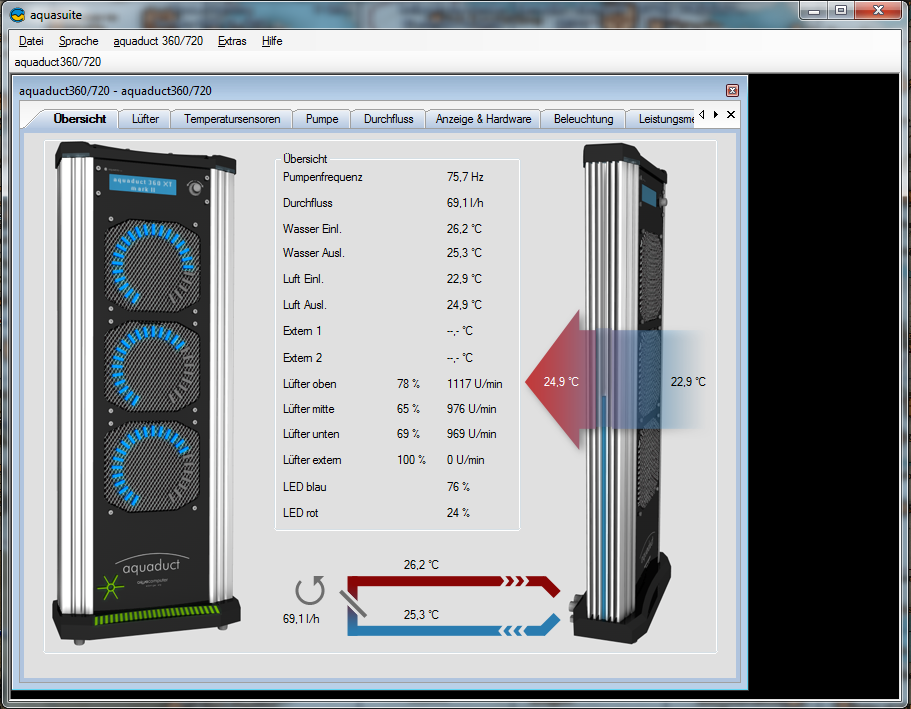Open the Datei menu
The height and width of the screenshot is (709, 911).
point(31,41)
